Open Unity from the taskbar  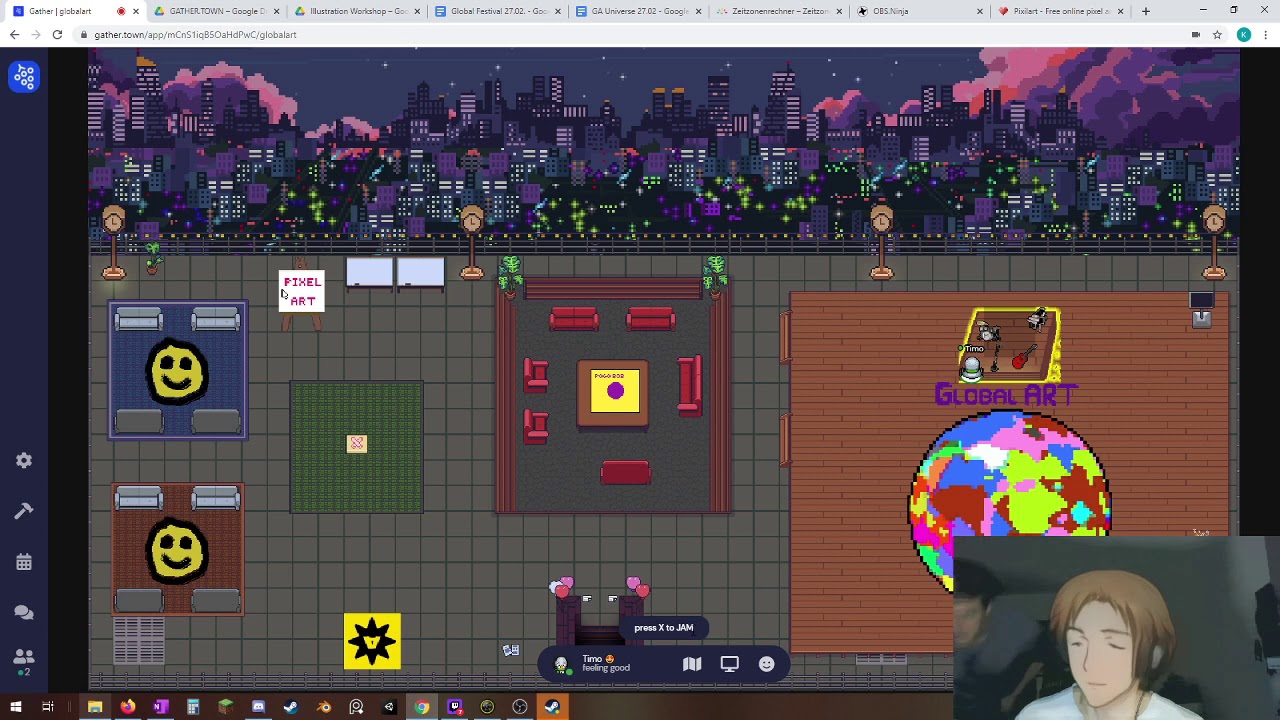389,707
